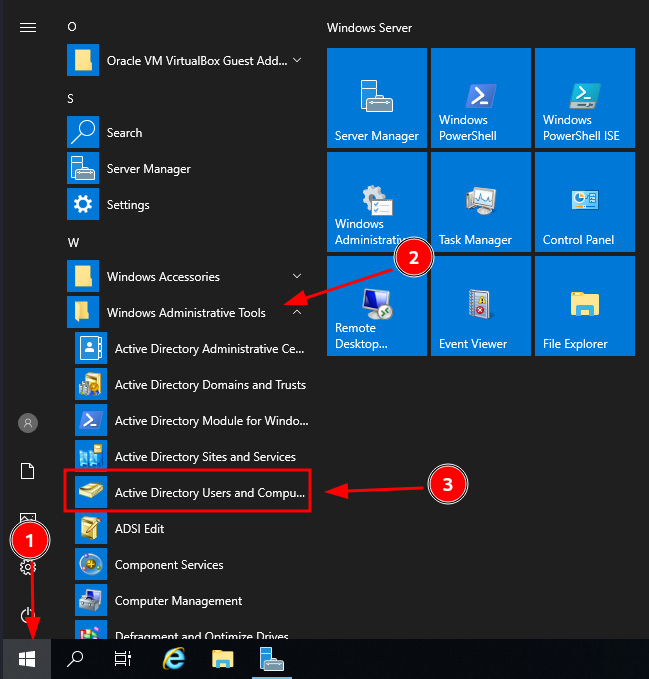Select 'ADSI Edit' text entry
Viewport: 649px width, 679px height.
point(139,529)
